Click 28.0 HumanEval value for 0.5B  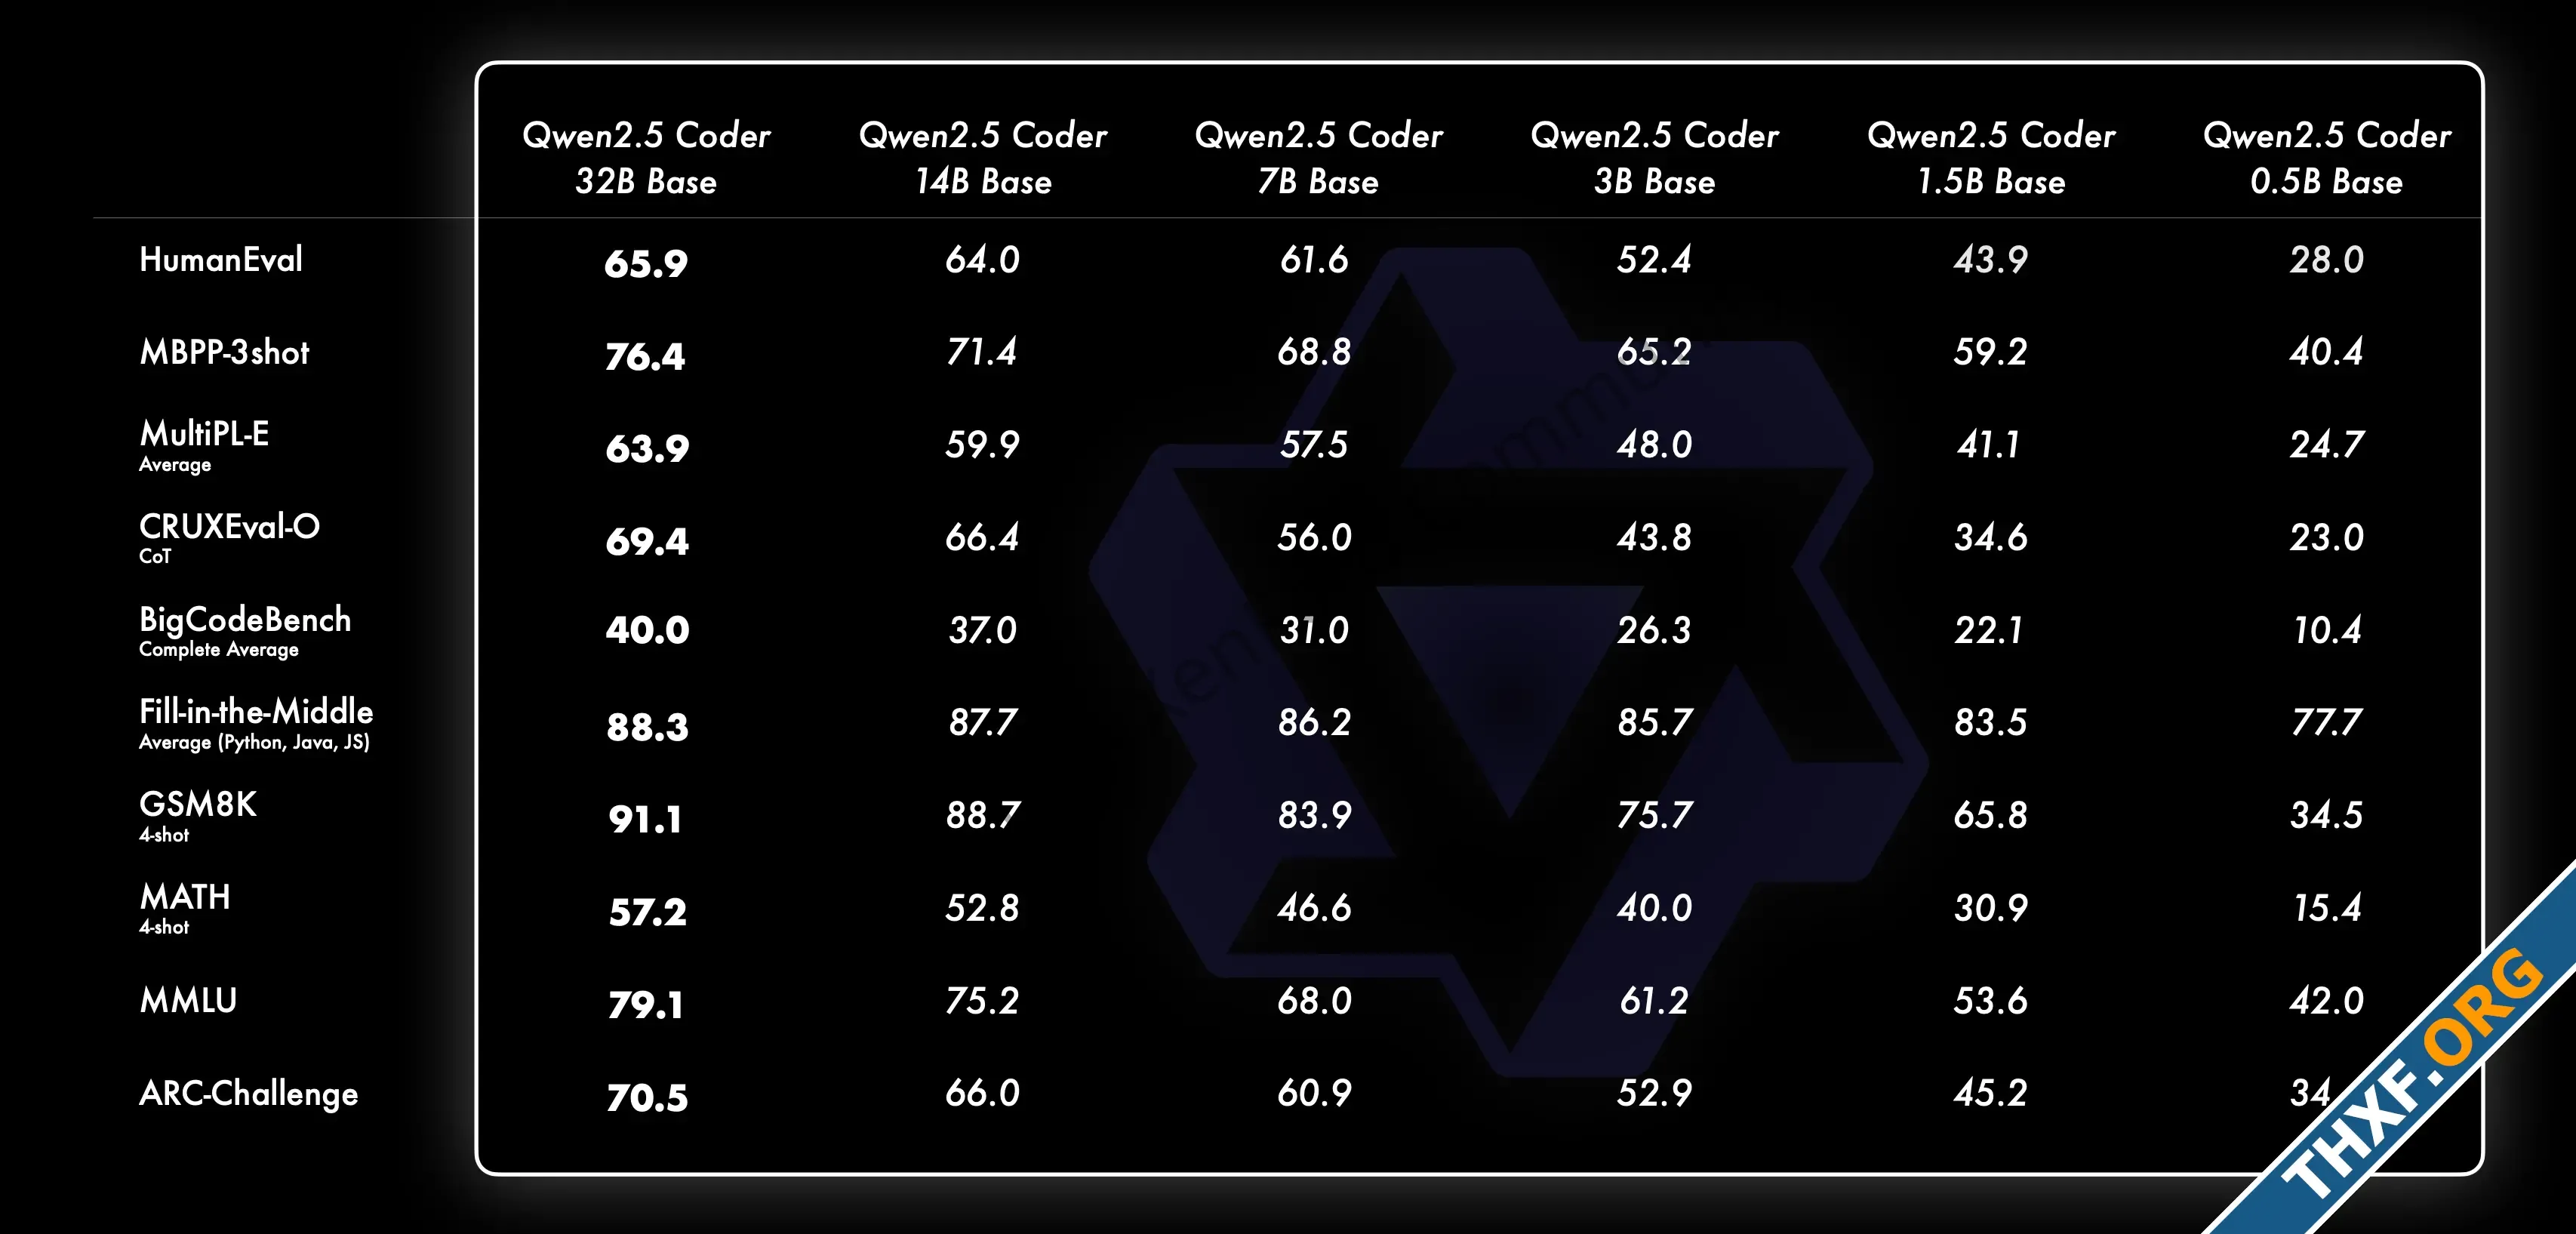(x=2327, y=260)
